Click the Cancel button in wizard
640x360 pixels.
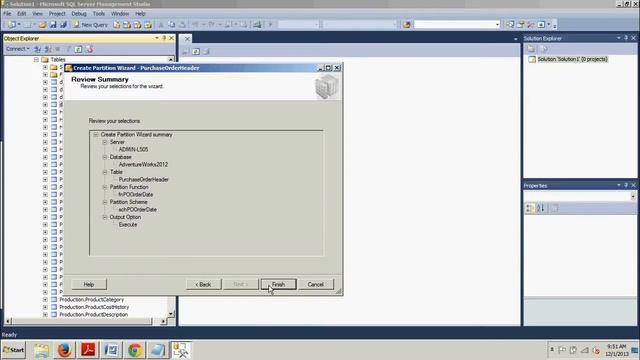pyautogui.click(x=316, y=284)
